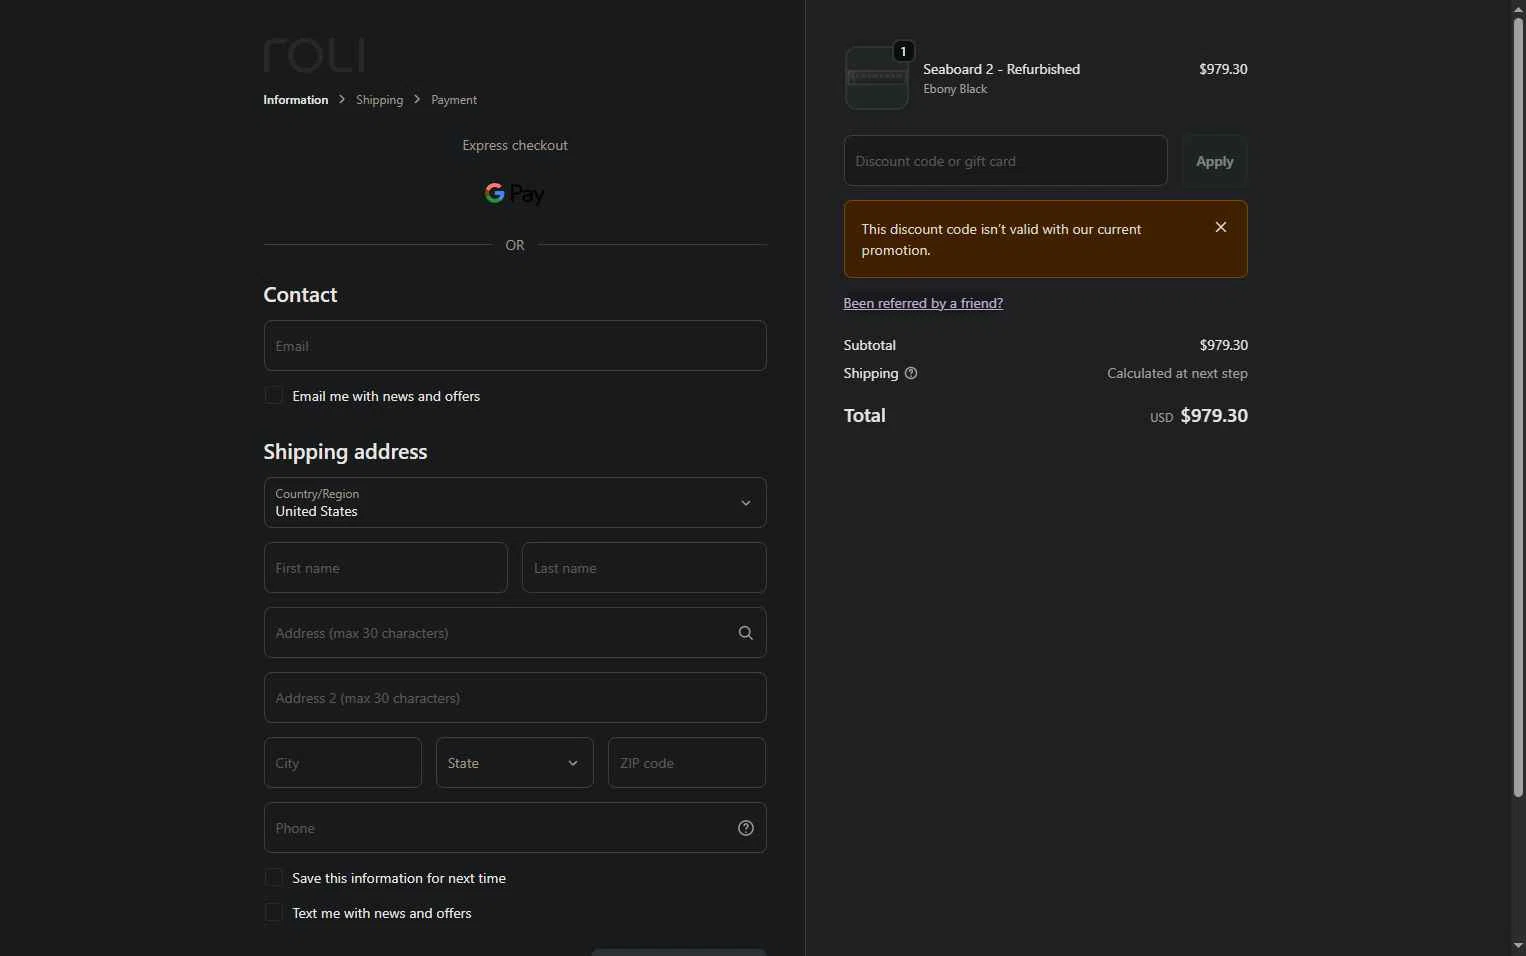The width and height of the screenshot is (1526, 956).
Task: Expand the State dropdown
Action: (x=515, y=763)
